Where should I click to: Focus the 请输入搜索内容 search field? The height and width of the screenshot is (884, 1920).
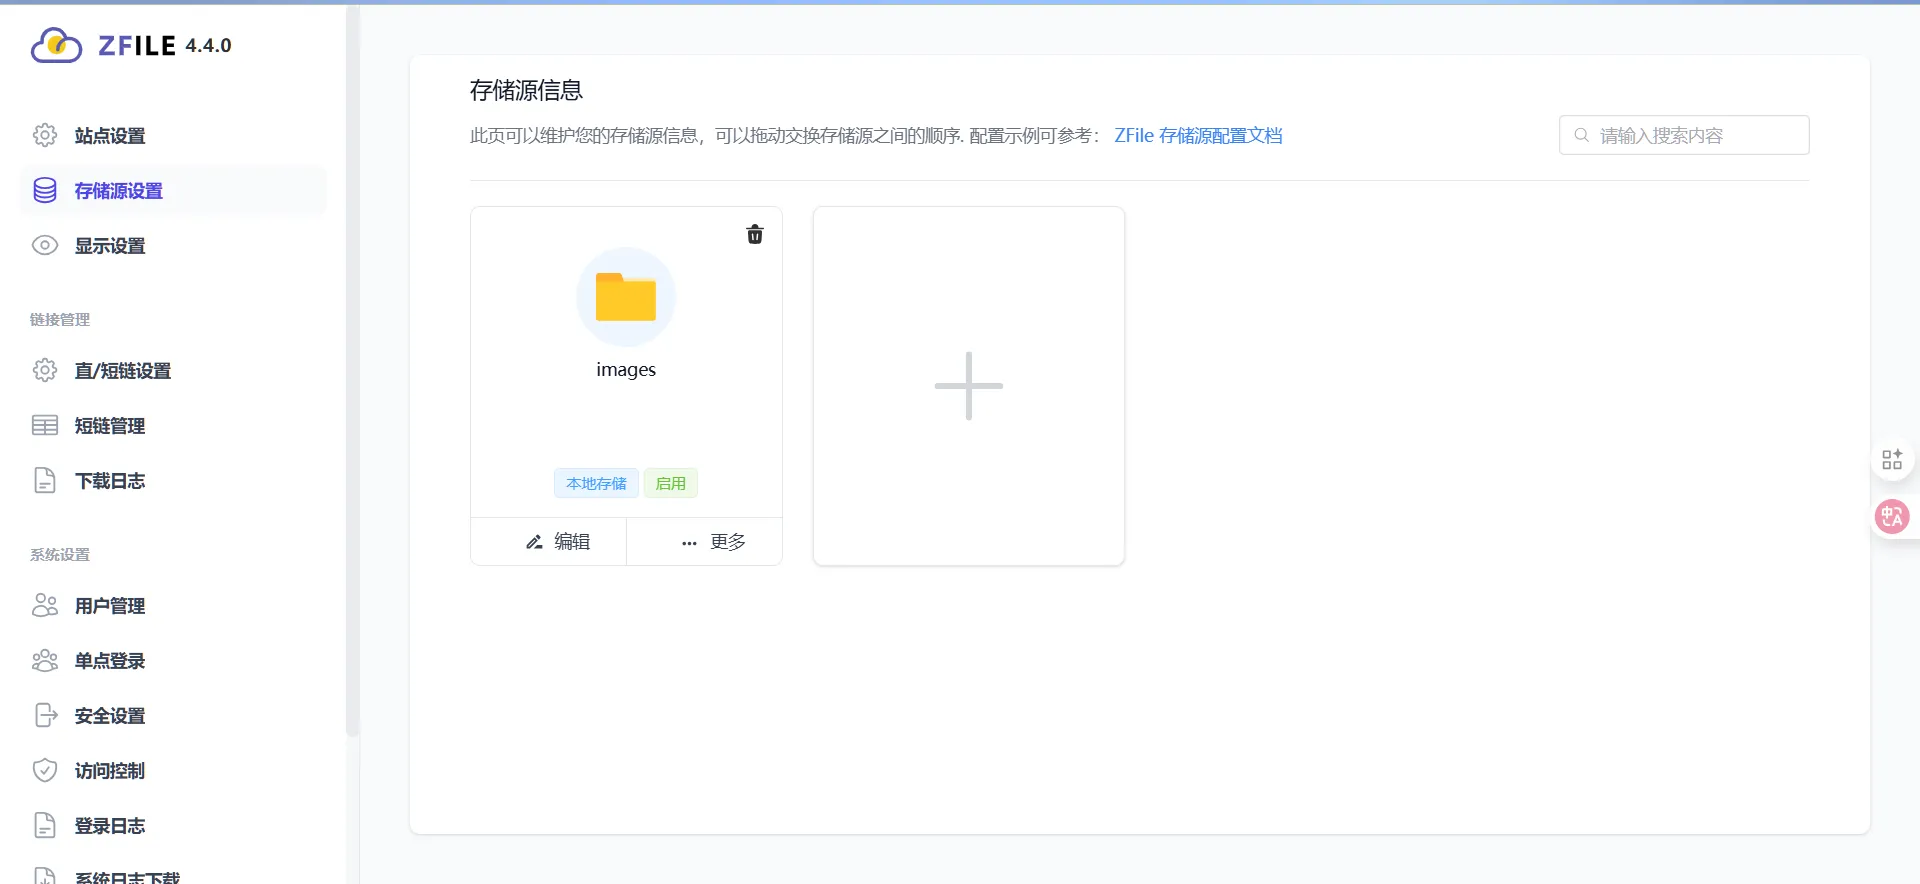pyautogui.click(x=1684, y=135)
